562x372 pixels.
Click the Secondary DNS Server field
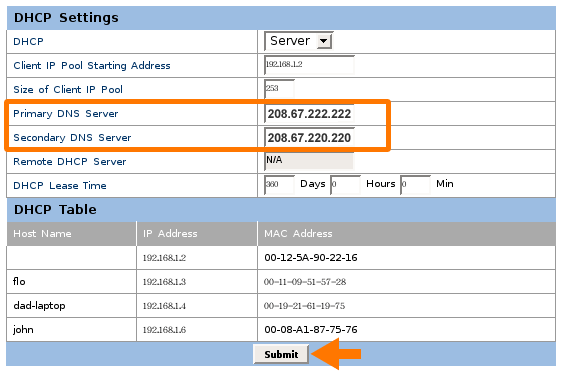coord(309,138)
